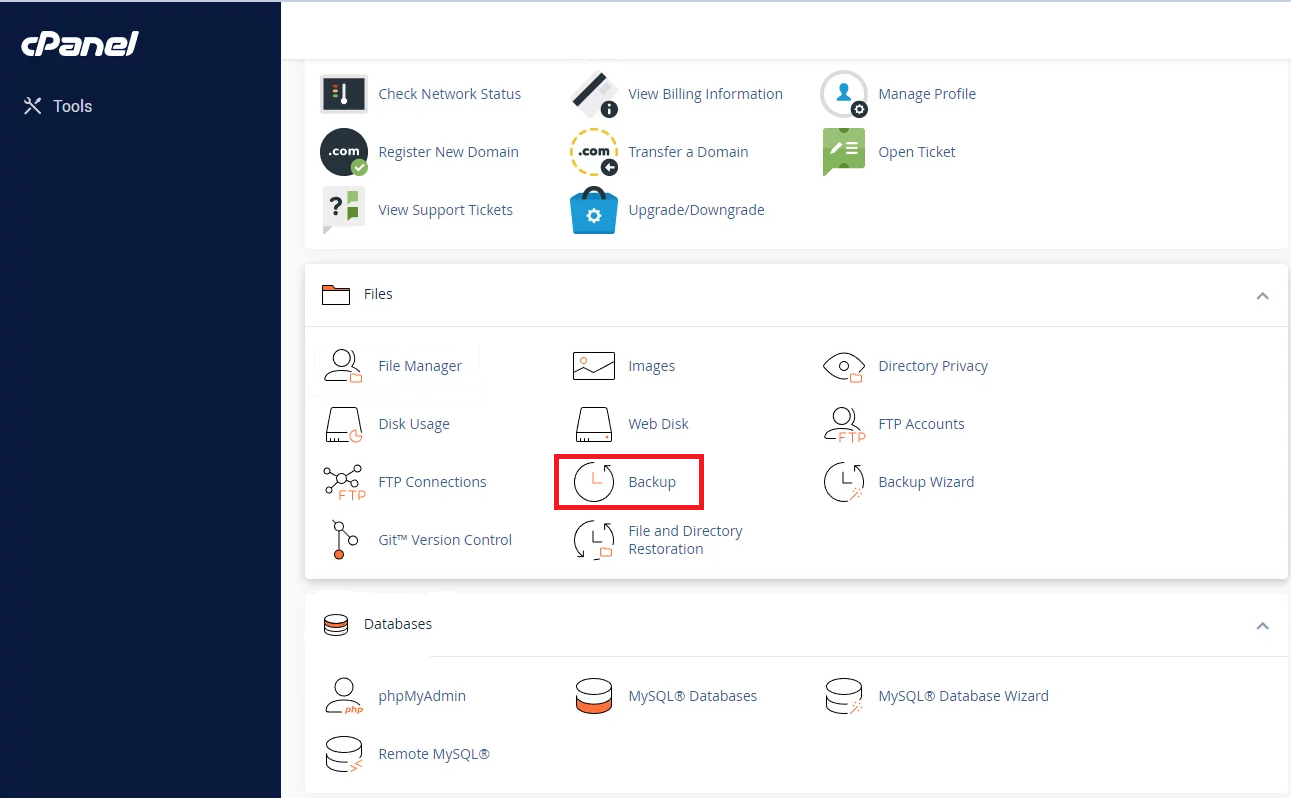Open the Register New Domain link
1291x798 pixels.
pos(449,152)
